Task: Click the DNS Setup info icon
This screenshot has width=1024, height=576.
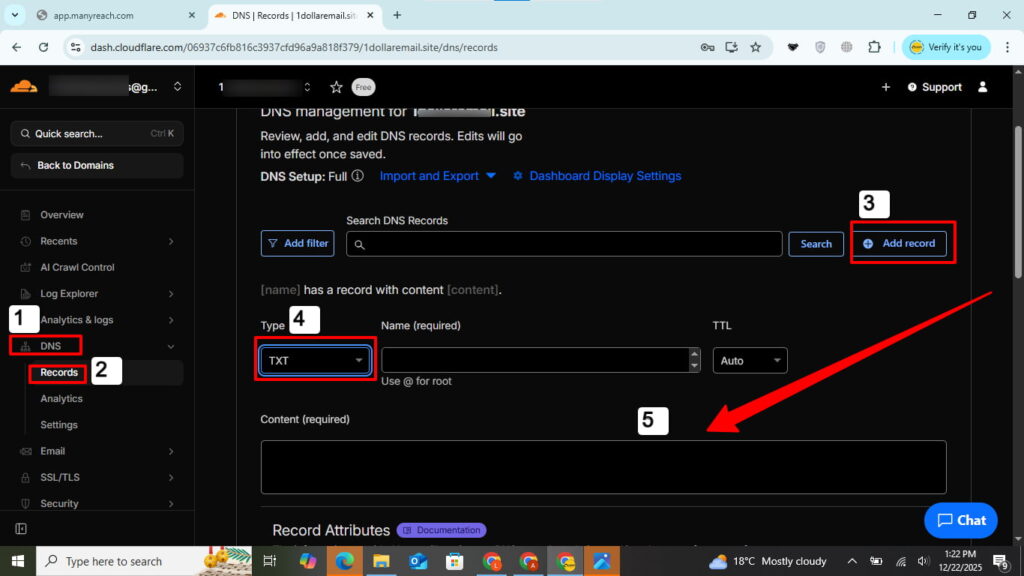Action: pyautogui.click(x=358, y=176)
